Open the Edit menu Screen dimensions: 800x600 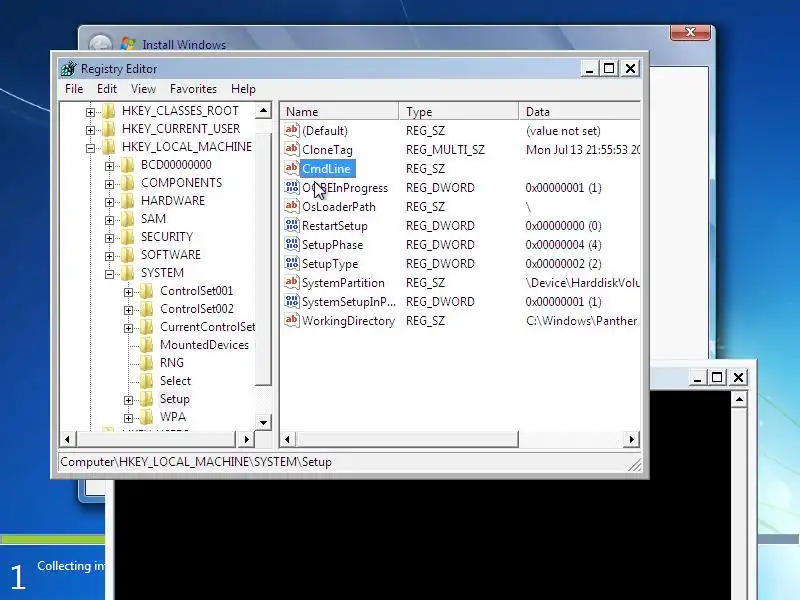click(x=107, y=89)
